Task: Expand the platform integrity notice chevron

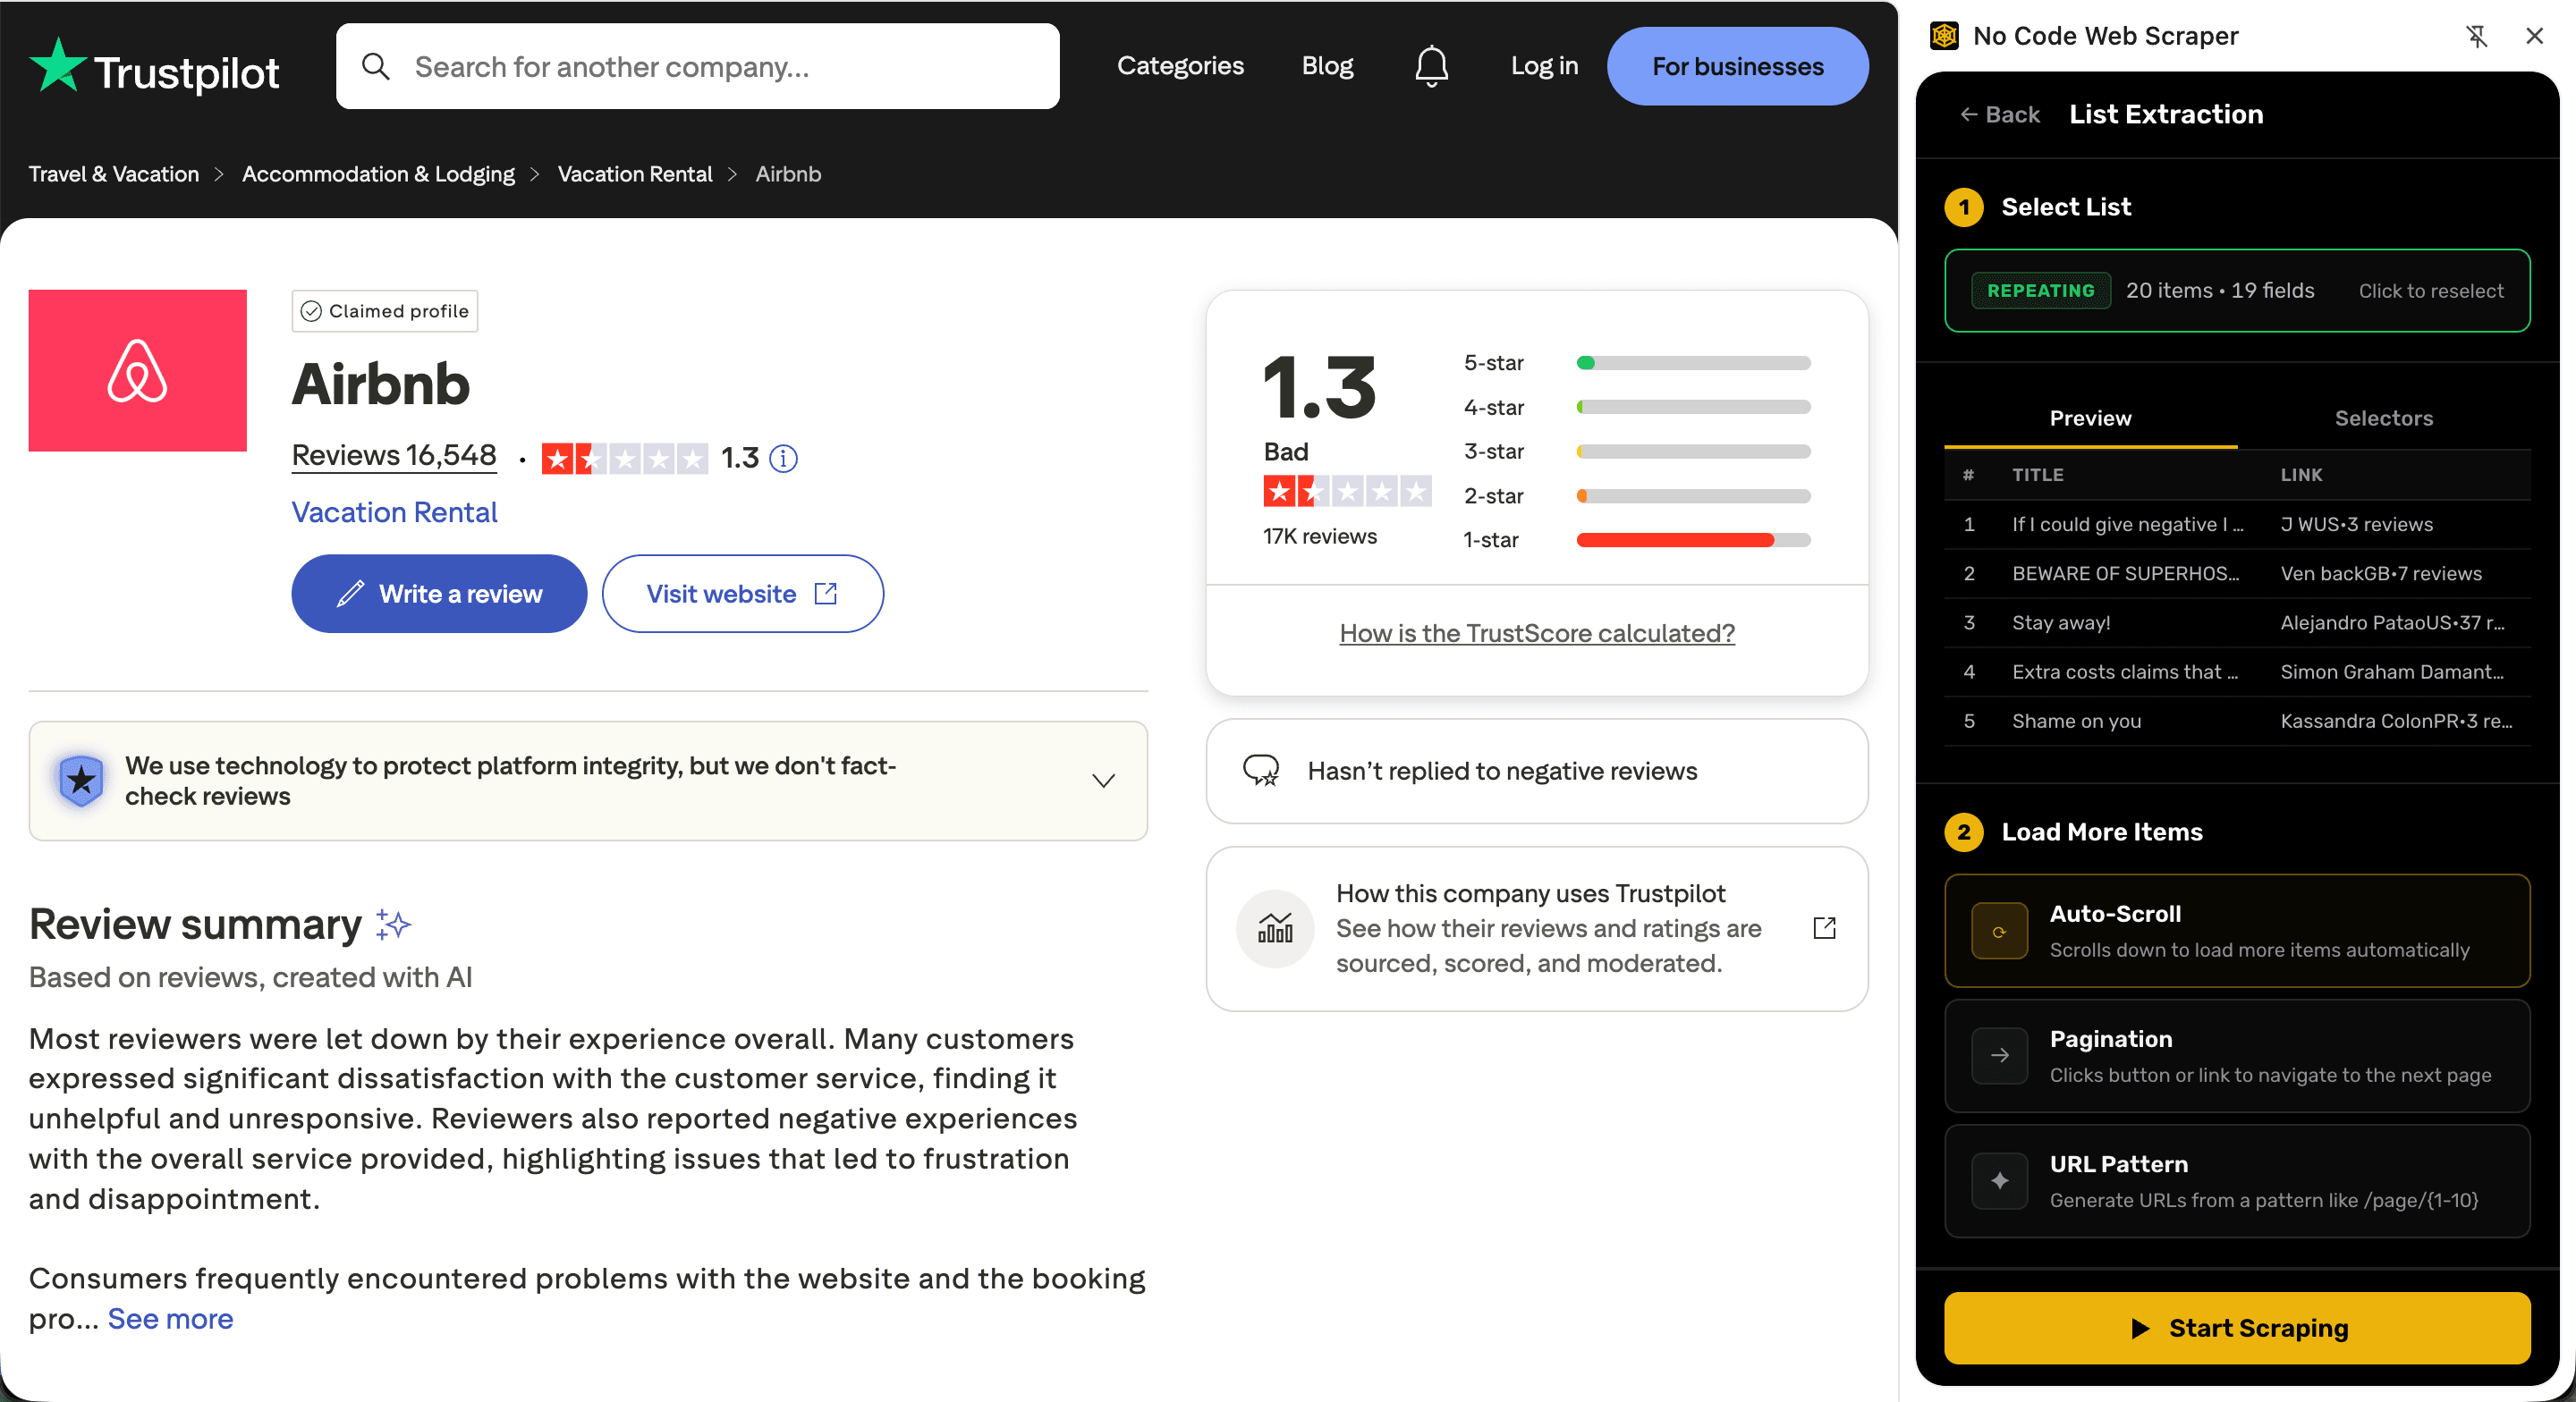Action: [1103, 781]
